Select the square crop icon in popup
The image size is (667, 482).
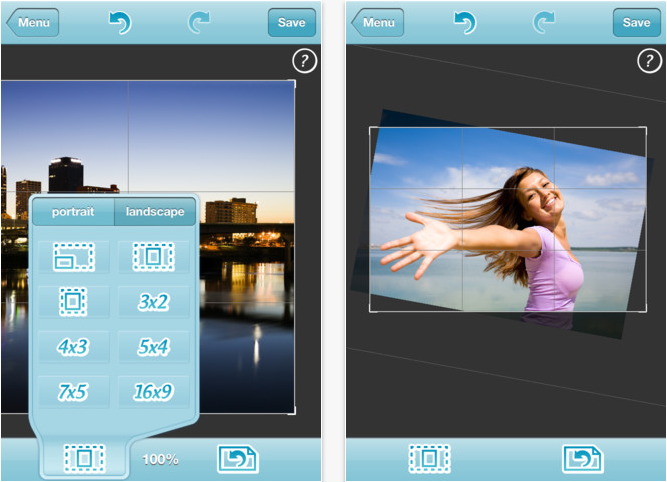[74, 302]
